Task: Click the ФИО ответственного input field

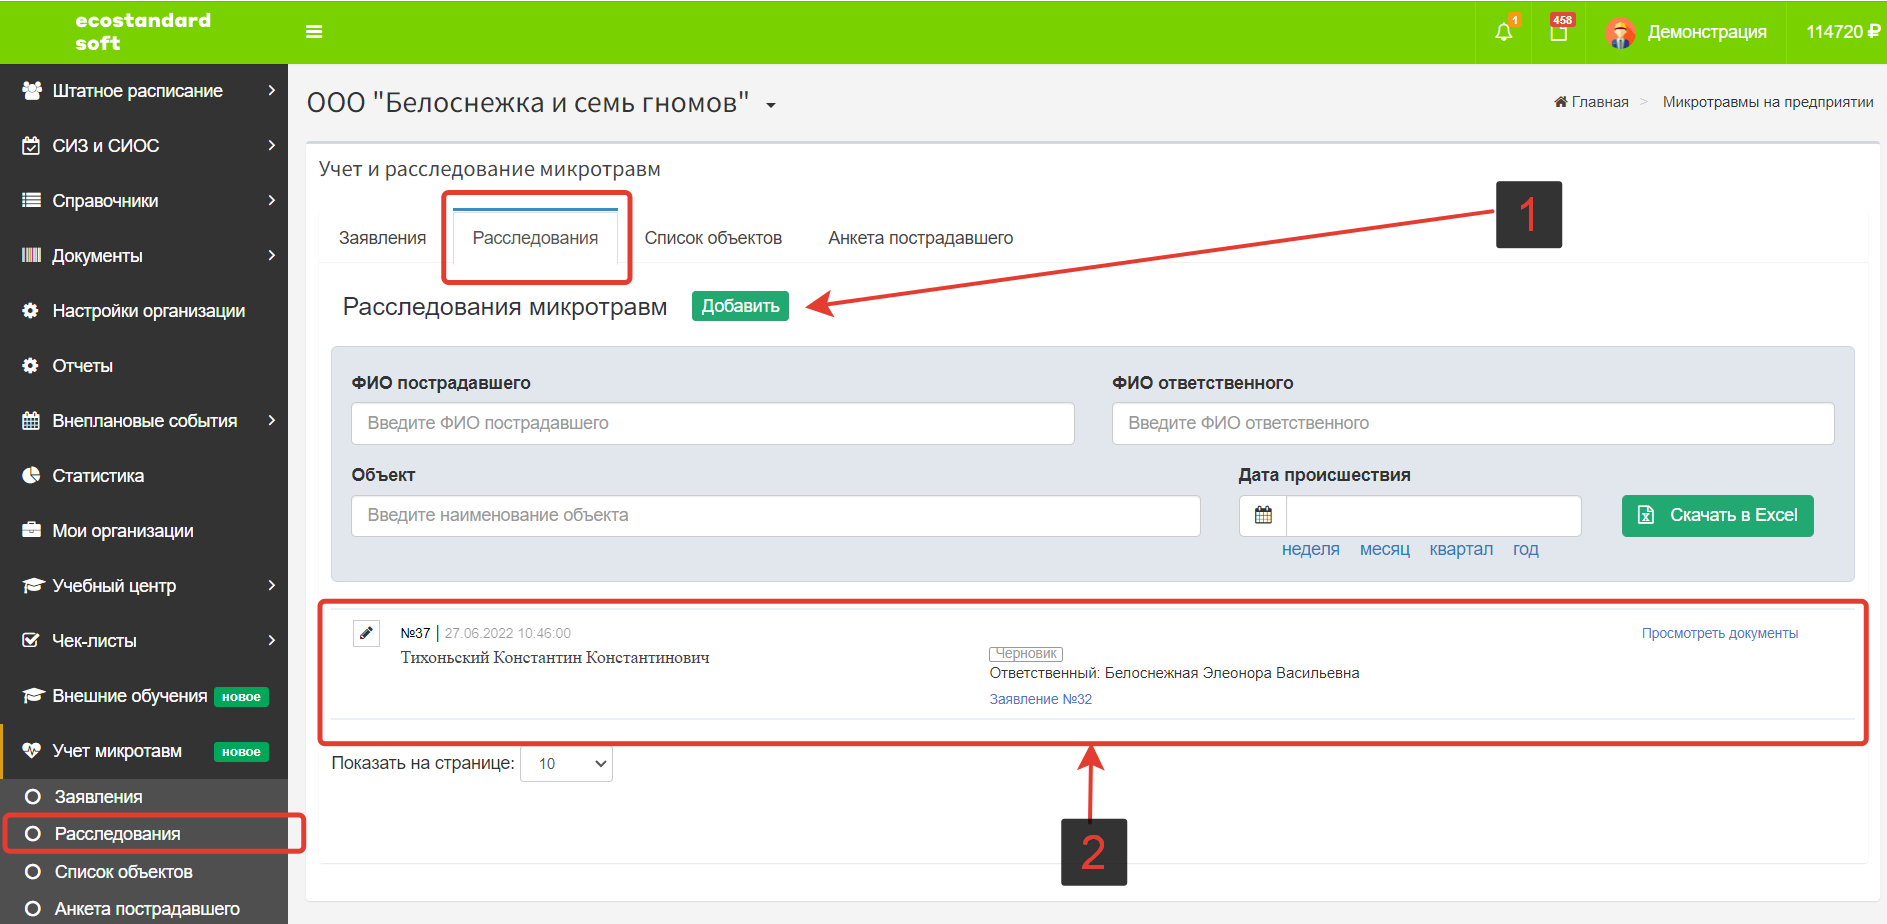Action: click(1472, 424)
